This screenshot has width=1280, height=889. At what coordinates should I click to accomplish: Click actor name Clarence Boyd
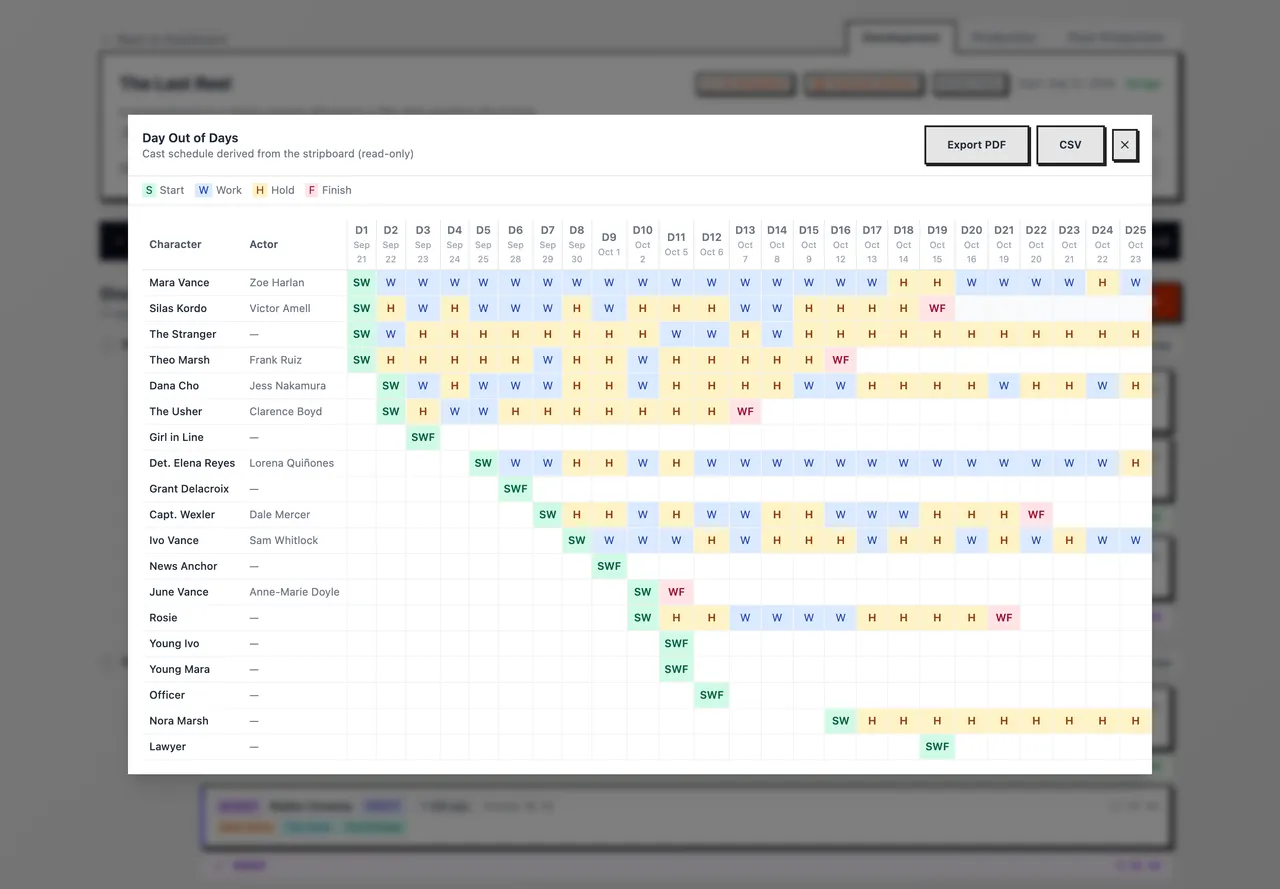[285, 412]
